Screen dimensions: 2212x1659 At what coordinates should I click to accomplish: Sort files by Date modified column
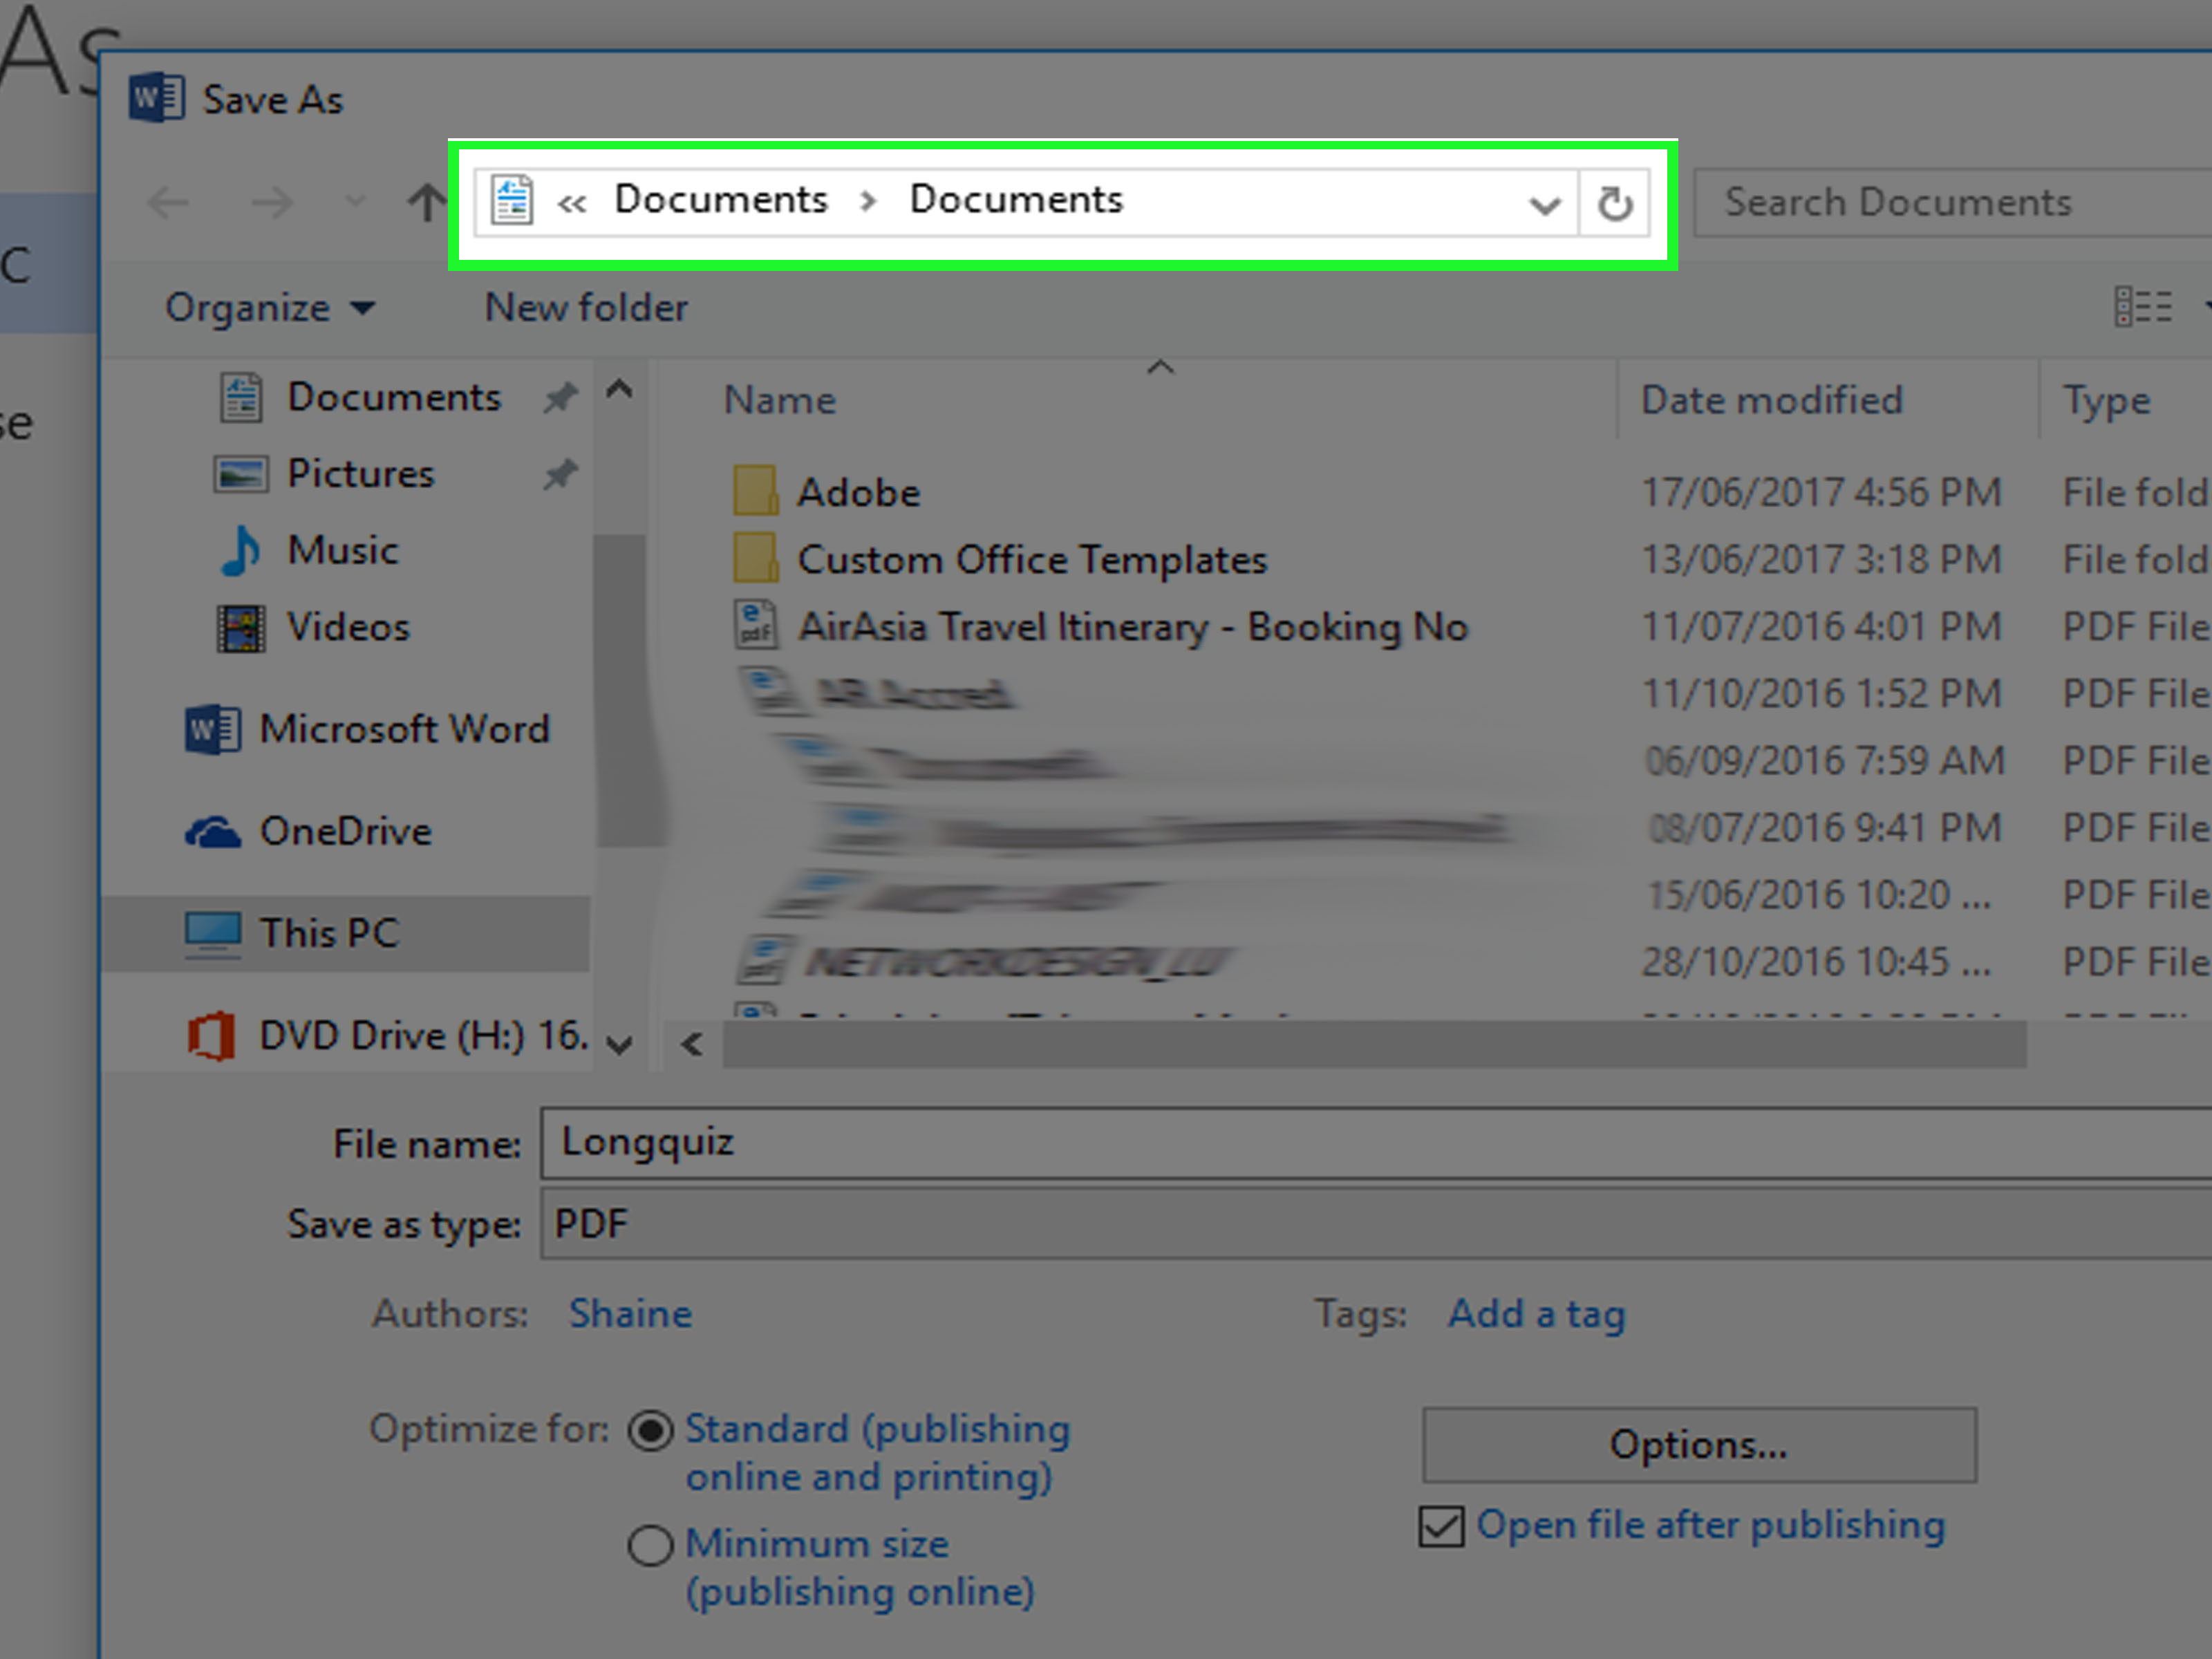1771,400
